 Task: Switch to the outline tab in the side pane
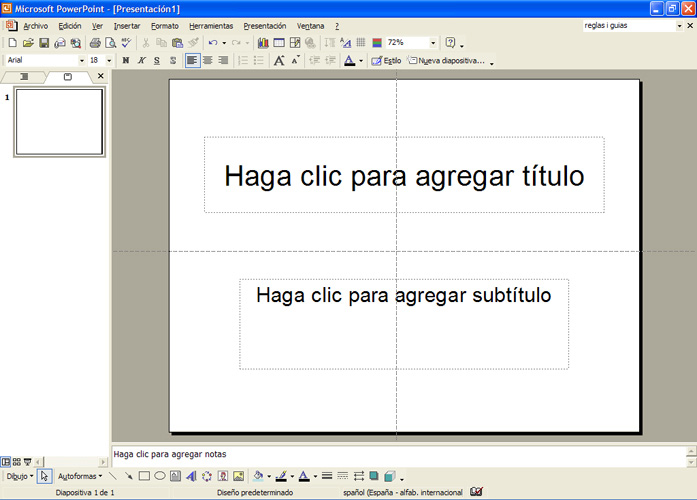pyautogui.click(x=24, y=77)
